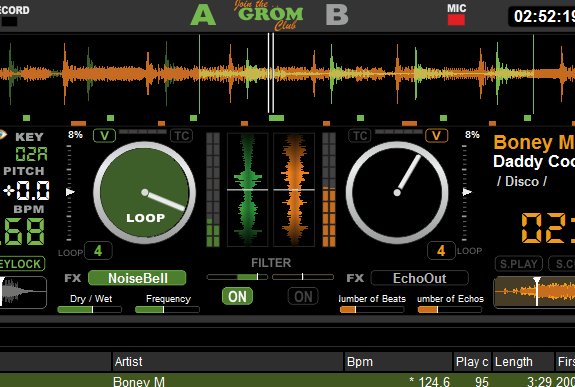Click the 3:29 length cell
Image resolution: width=575 pixels, height=387 pixels.
coord(539,381)
